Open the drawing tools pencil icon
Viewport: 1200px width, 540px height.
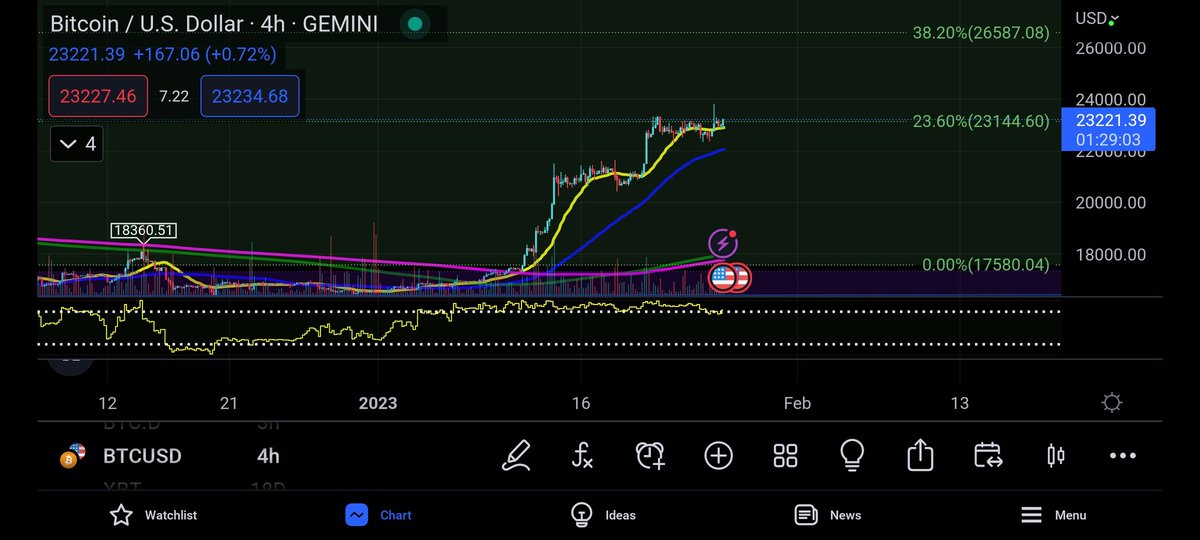click(516, 456)
